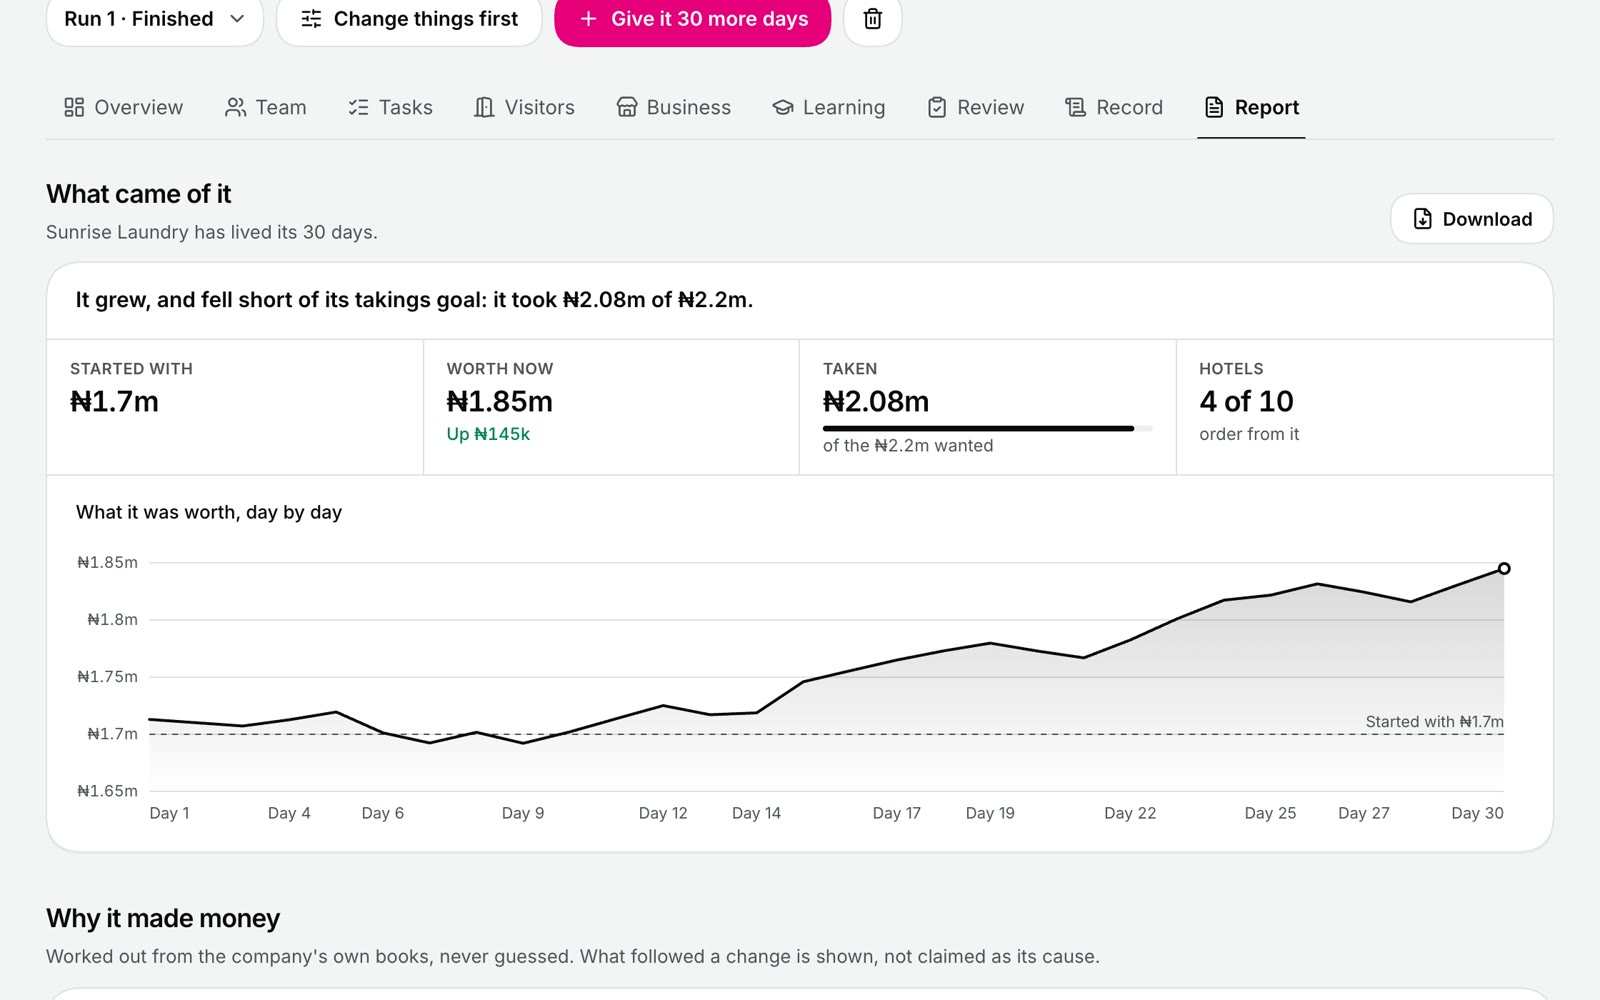Screen dimensions: 1600x1000
Task: Click Give it 30 more days
Action: (693, 19)
